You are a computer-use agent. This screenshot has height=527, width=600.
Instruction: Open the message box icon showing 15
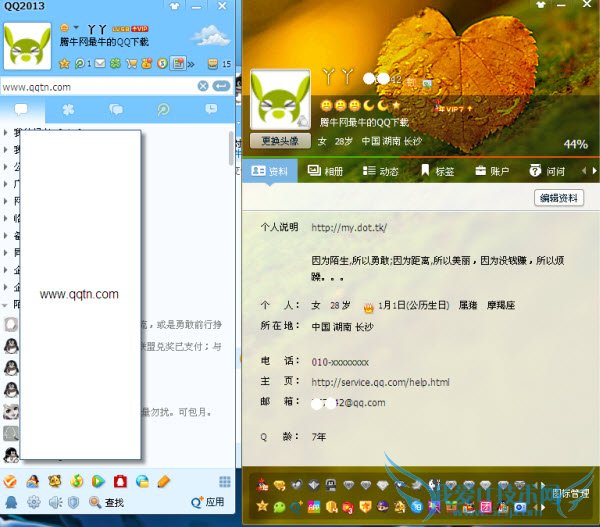pyautogui.click(x=219, y=64)
